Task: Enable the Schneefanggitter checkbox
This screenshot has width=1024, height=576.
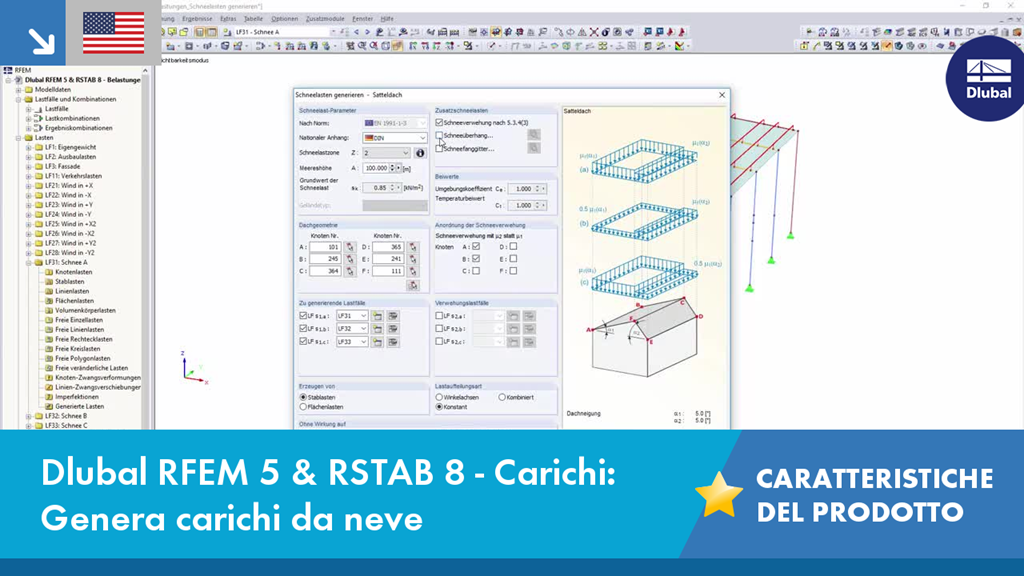Action: pyautogui.click(x=439, y=149)
